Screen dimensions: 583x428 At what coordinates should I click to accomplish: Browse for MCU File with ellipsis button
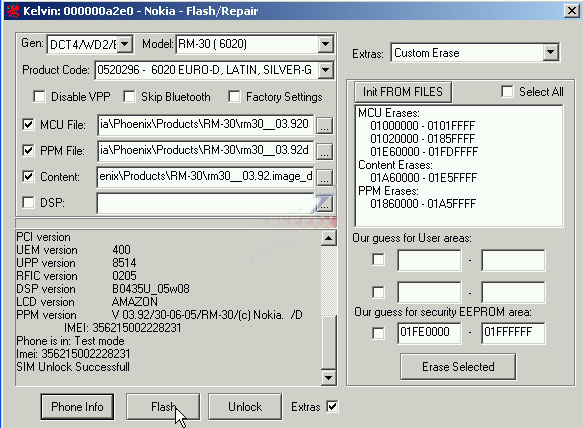click(324, 125)
